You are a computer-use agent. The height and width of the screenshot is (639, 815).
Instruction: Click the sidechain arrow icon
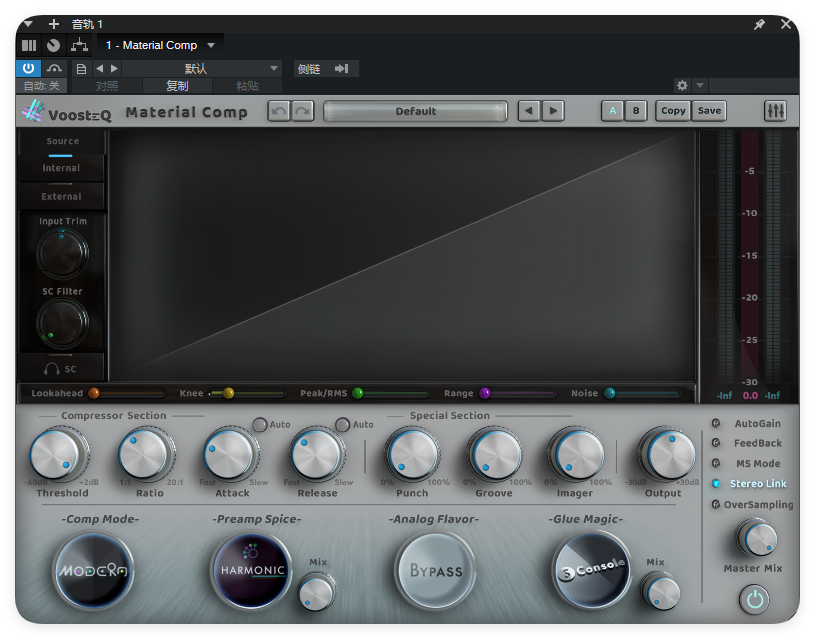pyautogui.click(x=341, y=69)
